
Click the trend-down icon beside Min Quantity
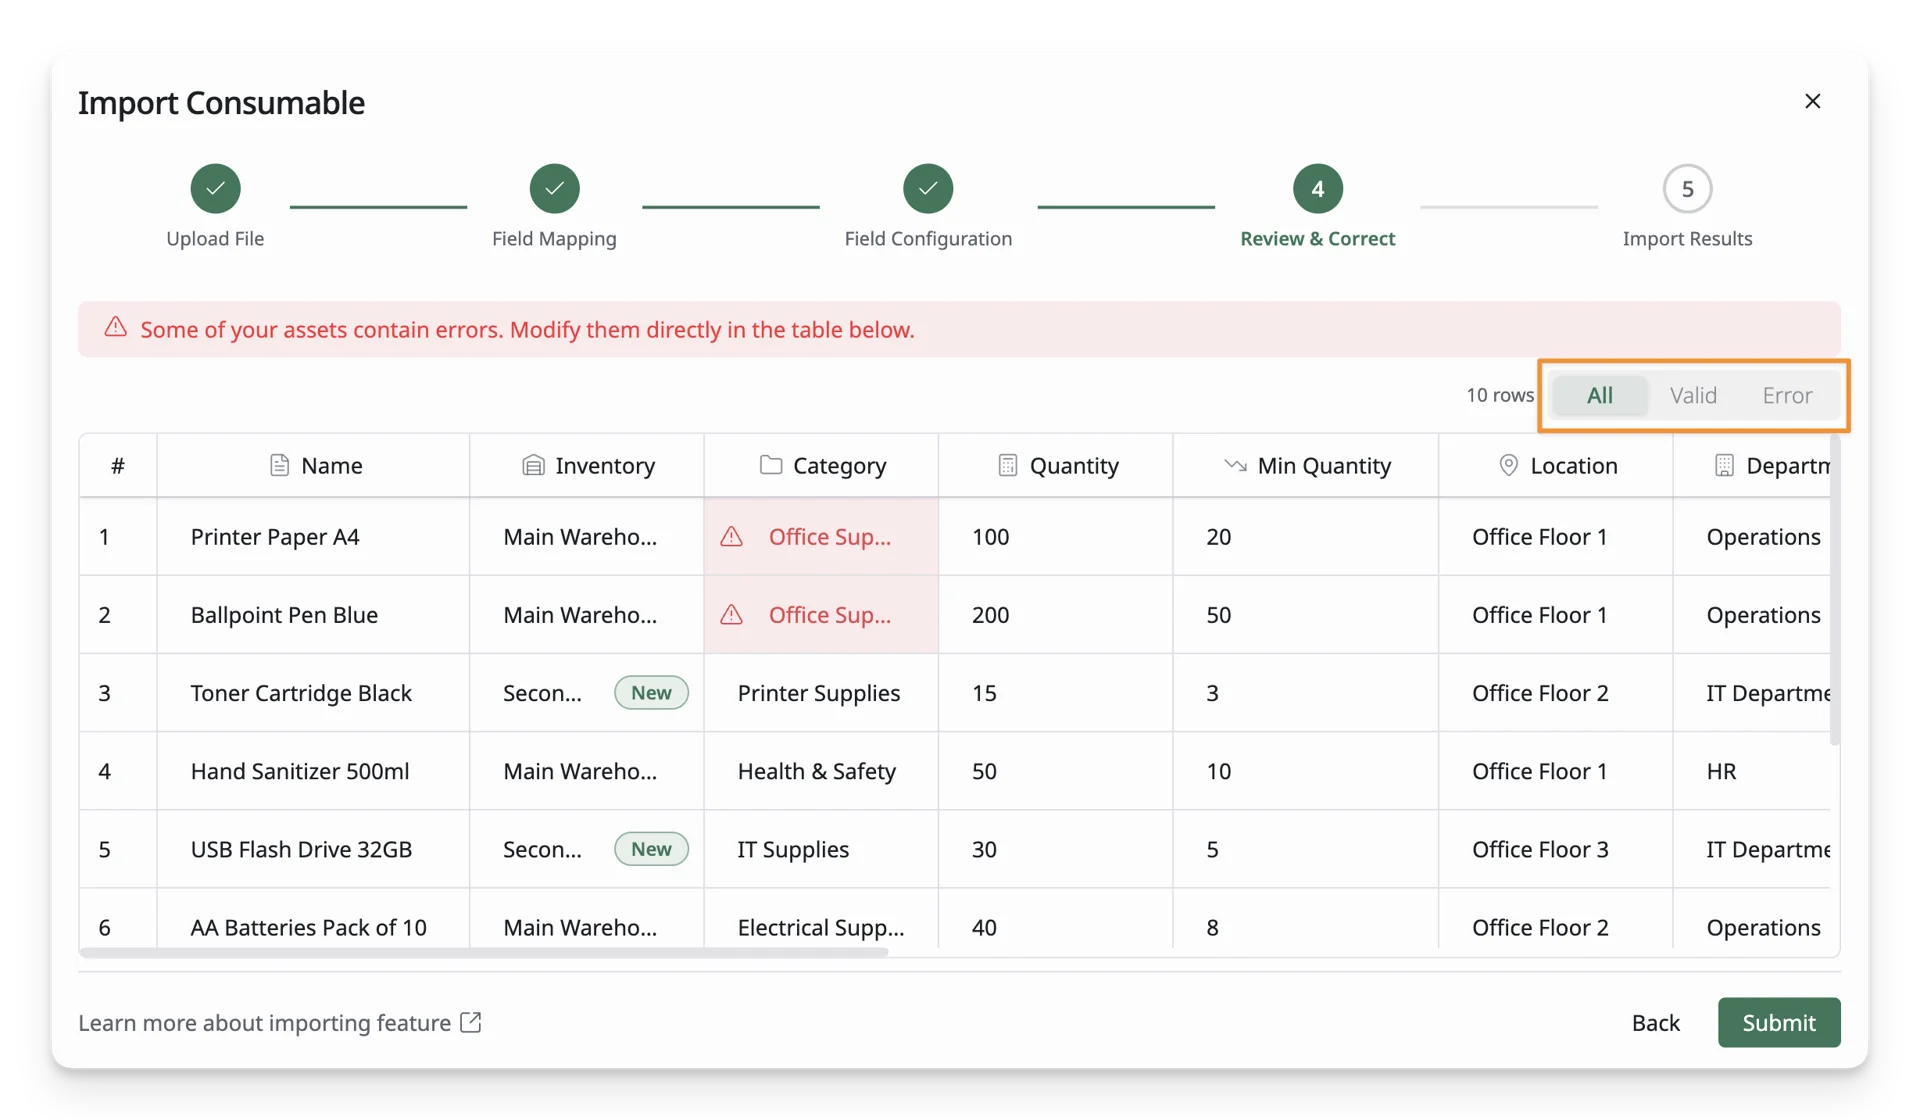click(x=1235, y=465)
